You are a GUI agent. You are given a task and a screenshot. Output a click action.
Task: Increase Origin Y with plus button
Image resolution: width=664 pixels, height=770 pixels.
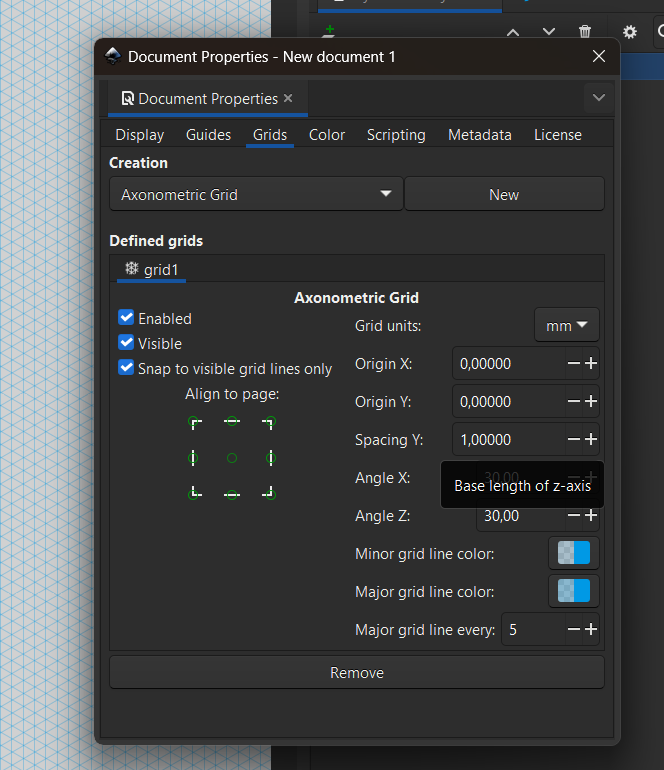(591, 401)
